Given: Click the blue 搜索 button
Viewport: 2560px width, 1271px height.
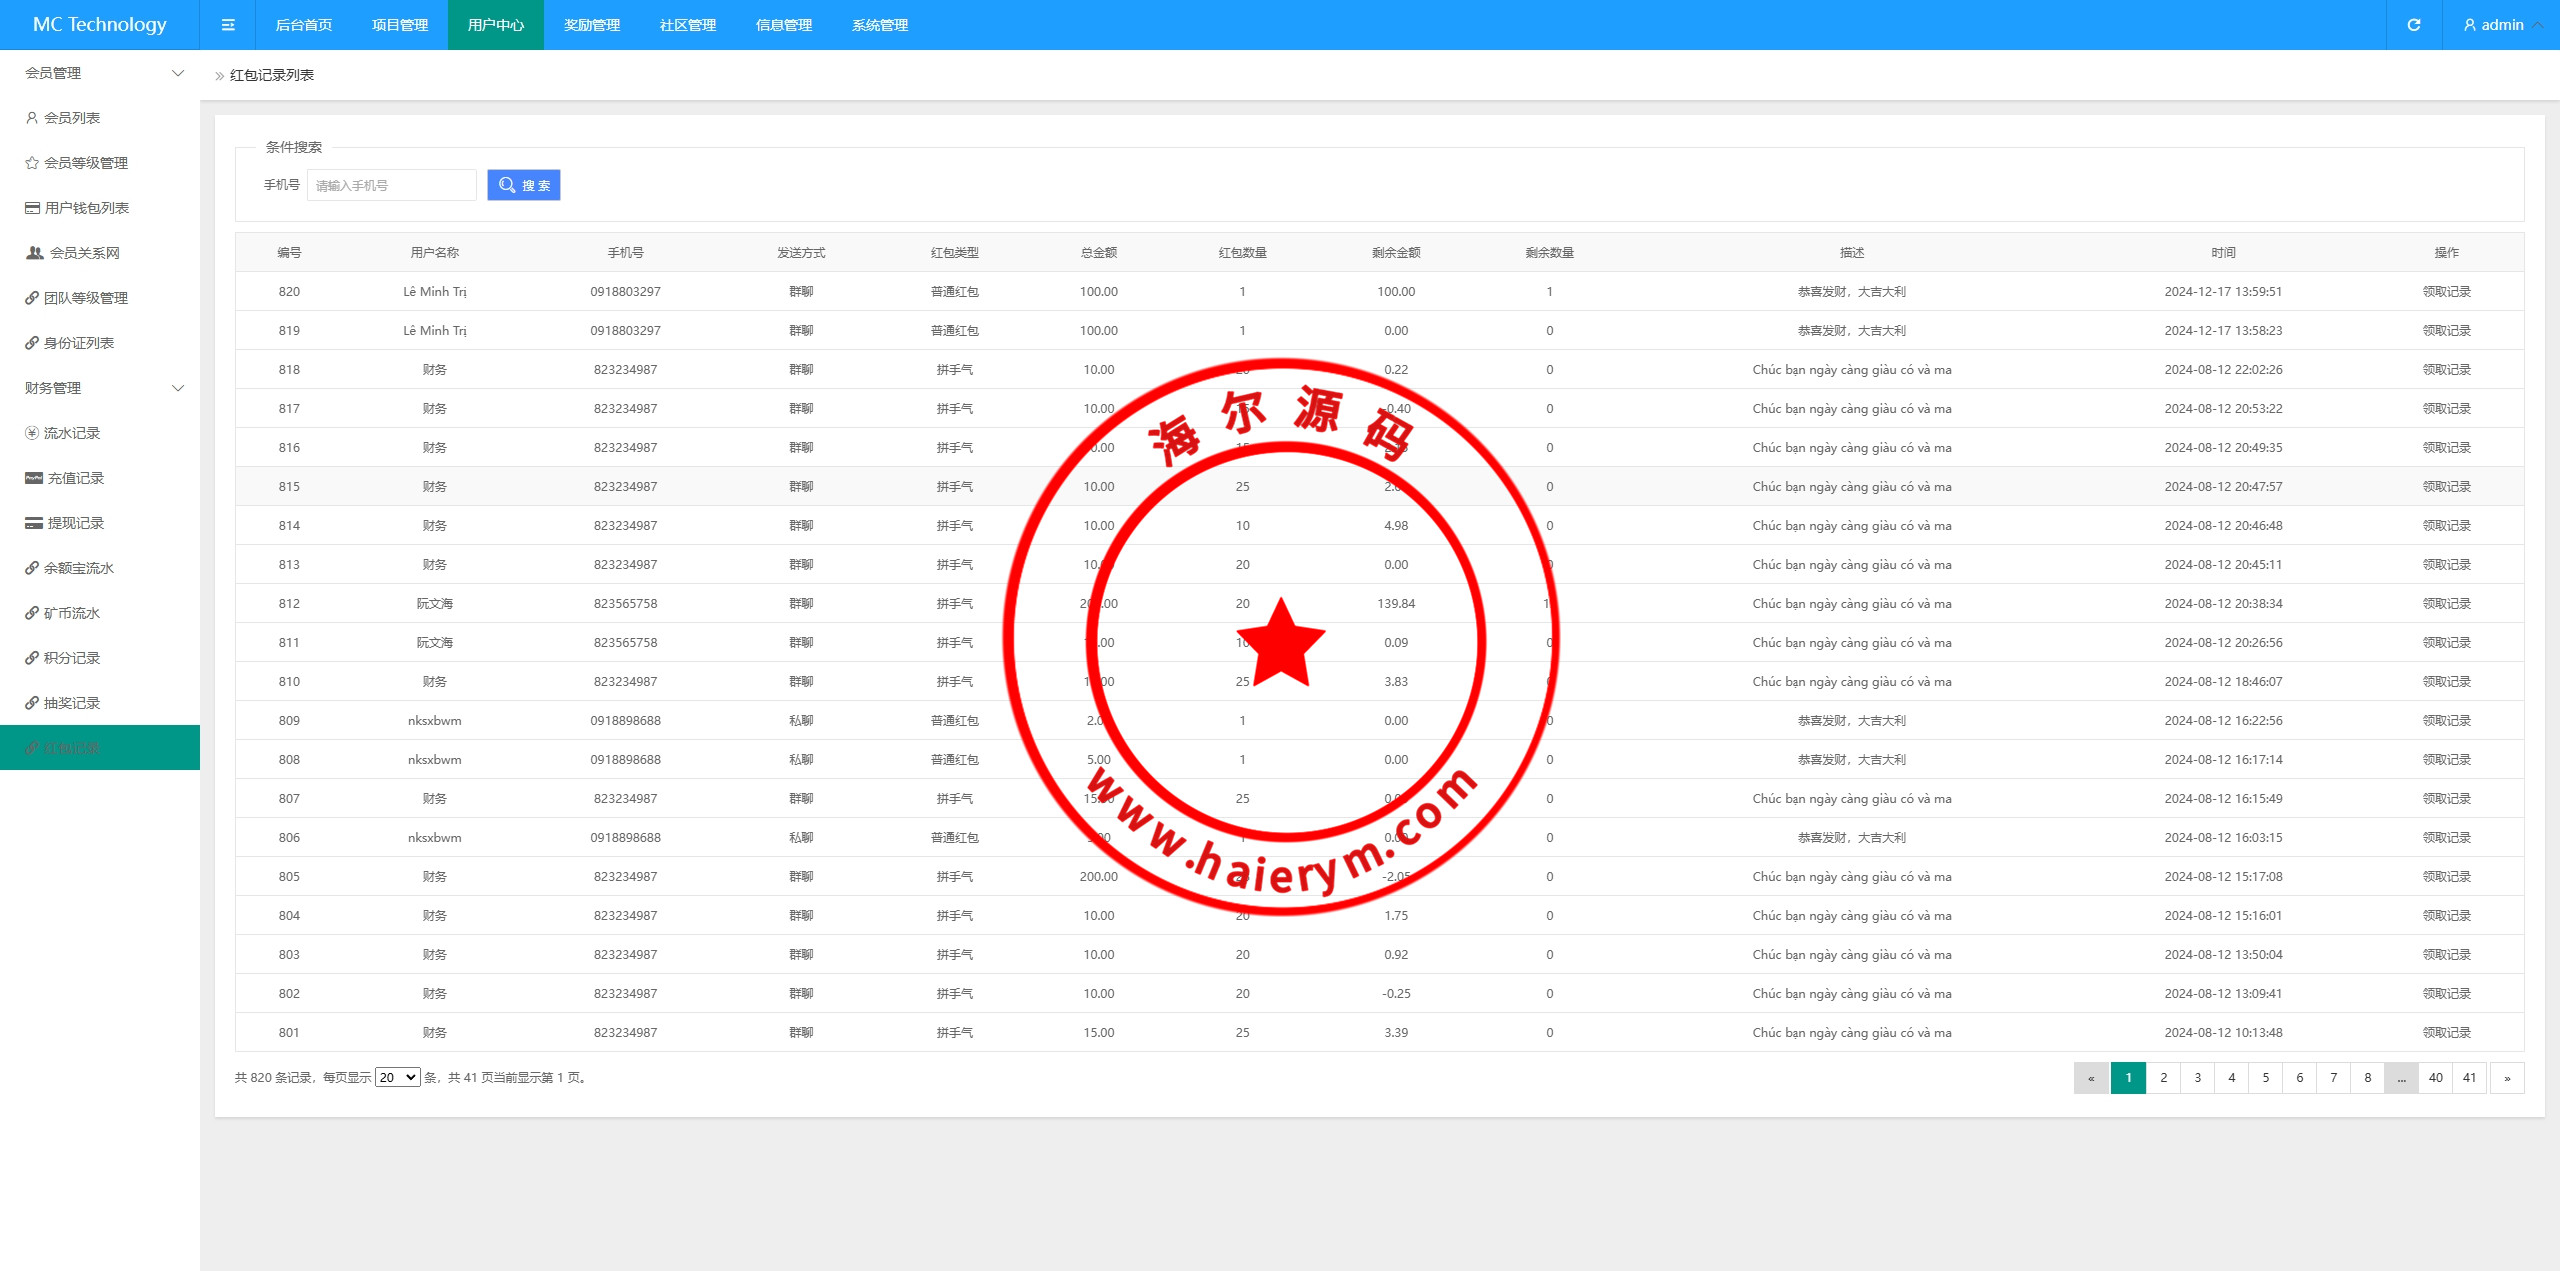Looking at the screenshot, I should pos(524,185).
